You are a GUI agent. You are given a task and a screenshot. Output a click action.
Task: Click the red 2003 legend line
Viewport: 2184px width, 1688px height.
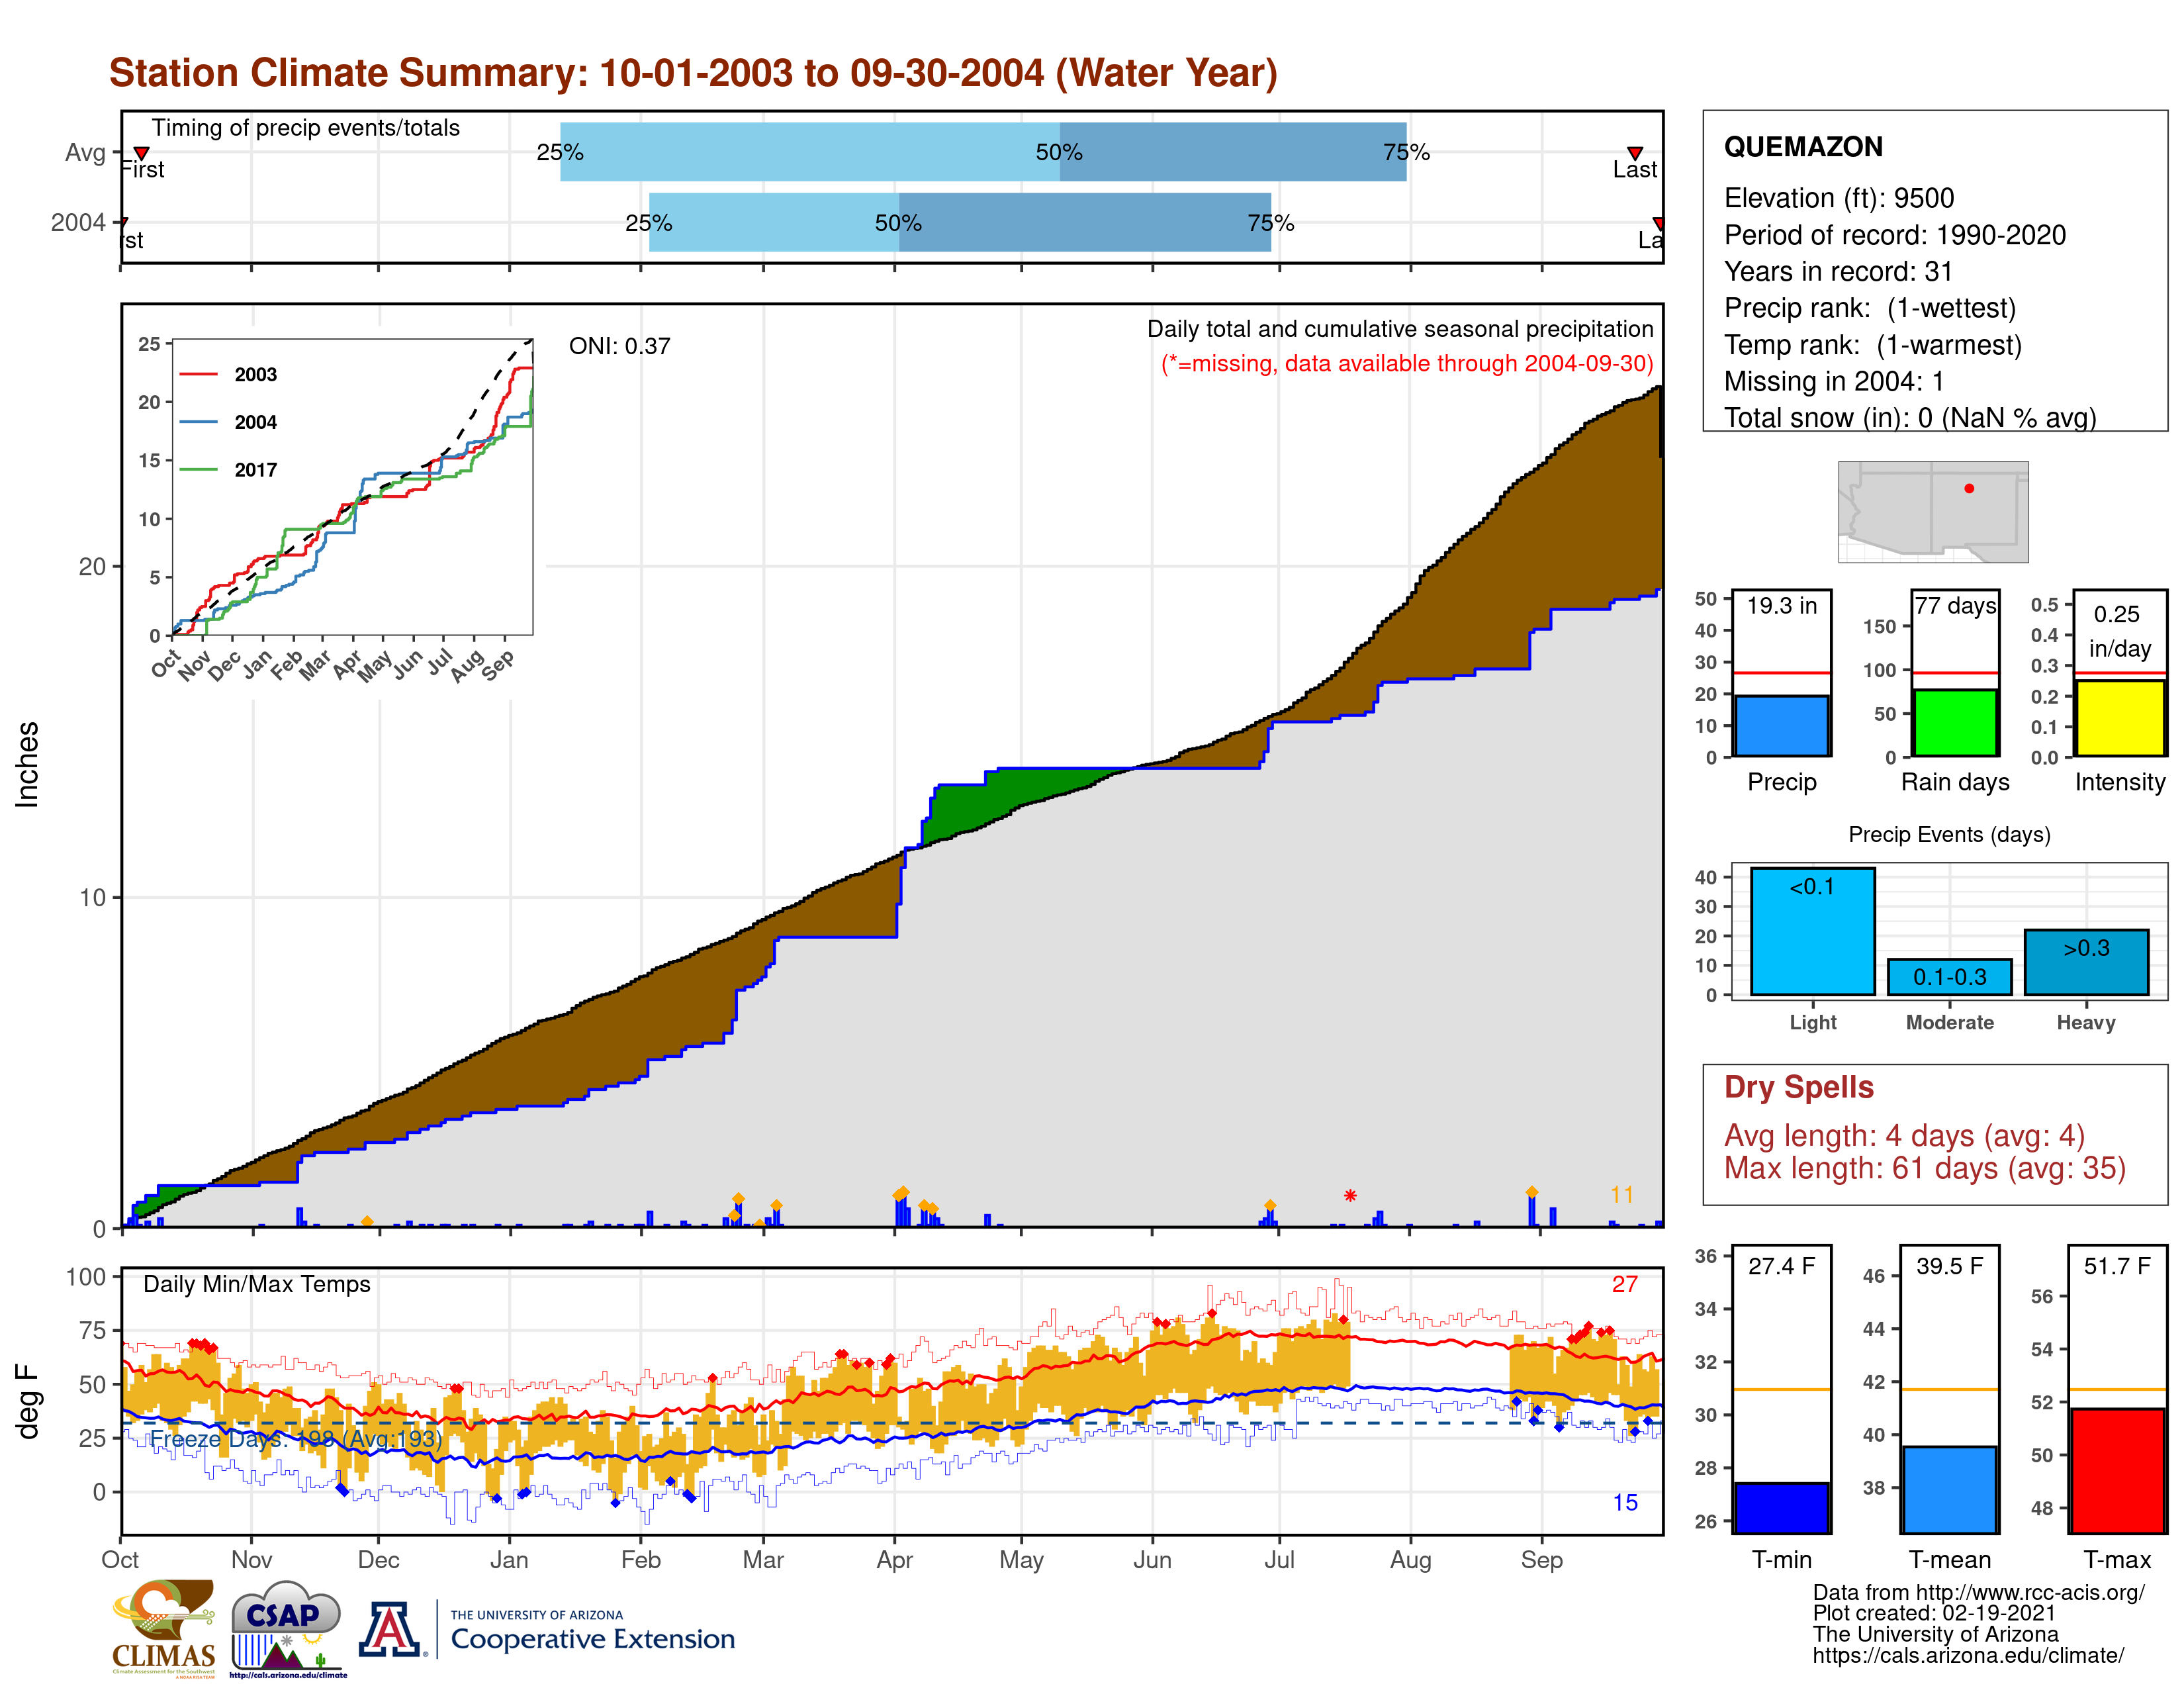click(x=198, y=374)
